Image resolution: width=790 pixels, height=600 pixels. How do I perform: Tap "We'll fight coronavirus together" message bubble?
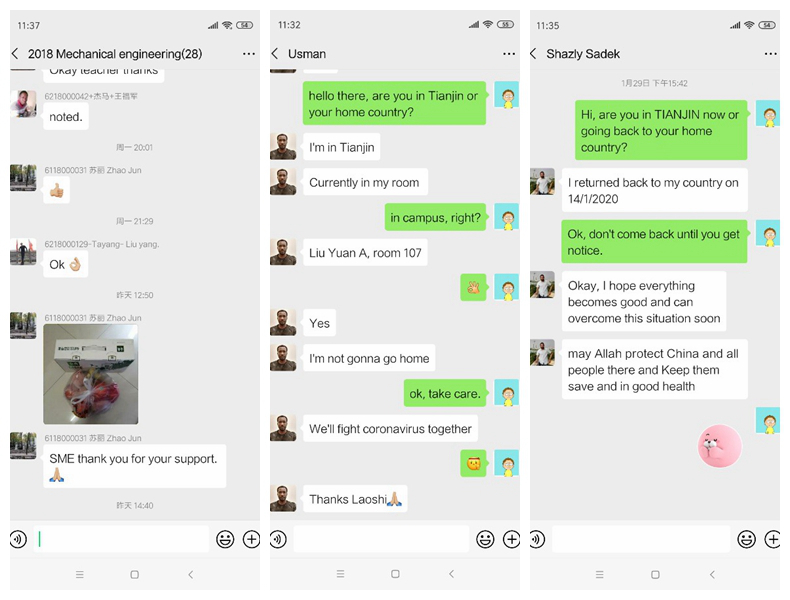[x=390, y=429]
